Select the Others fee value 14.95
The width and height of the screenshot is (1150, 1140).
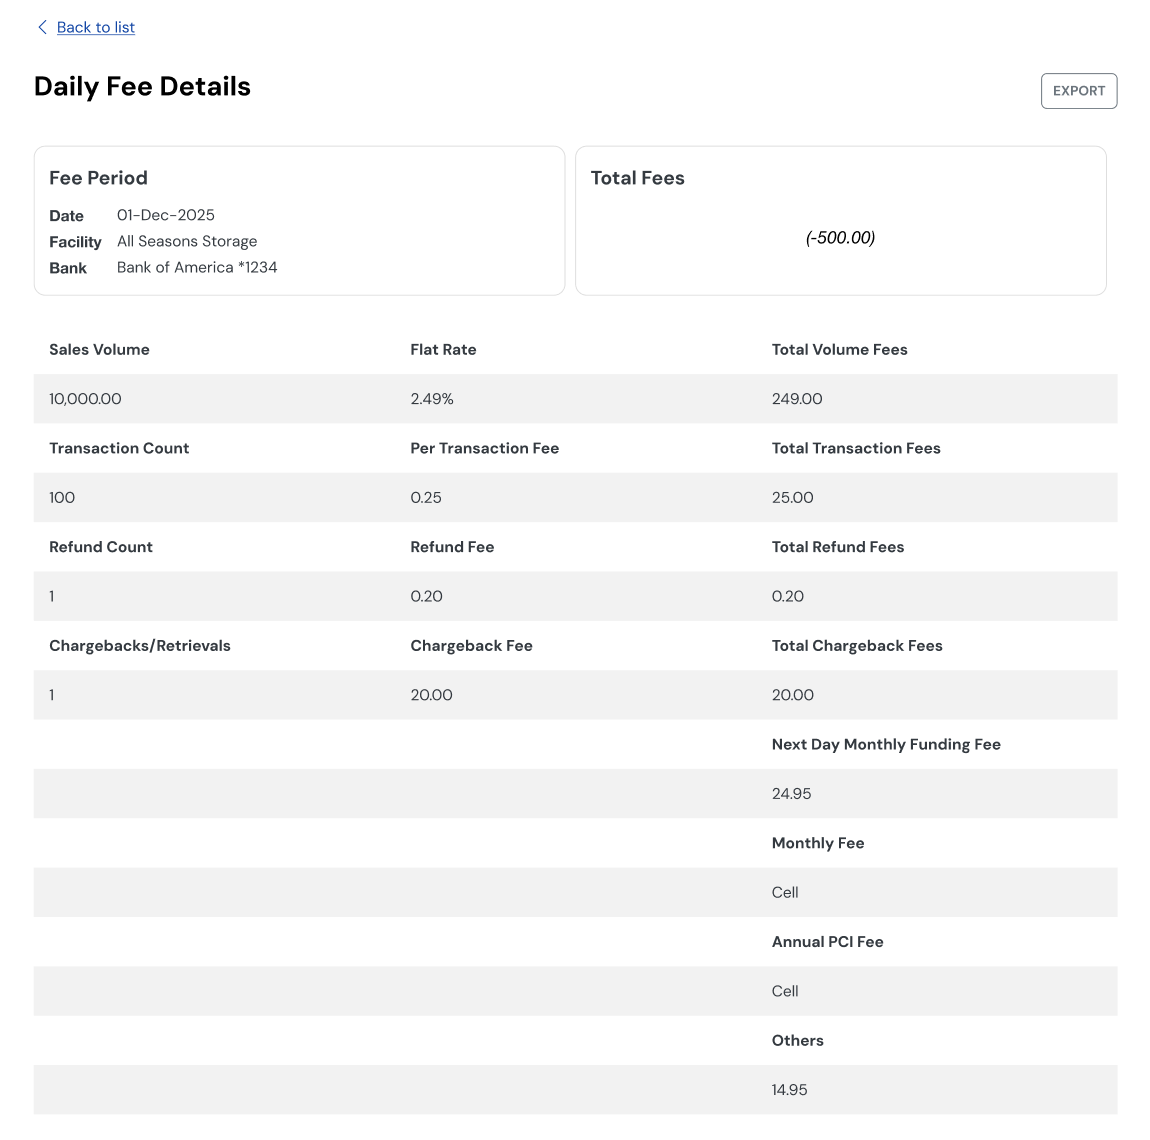pyautogui.click(x=789, y=1090)
